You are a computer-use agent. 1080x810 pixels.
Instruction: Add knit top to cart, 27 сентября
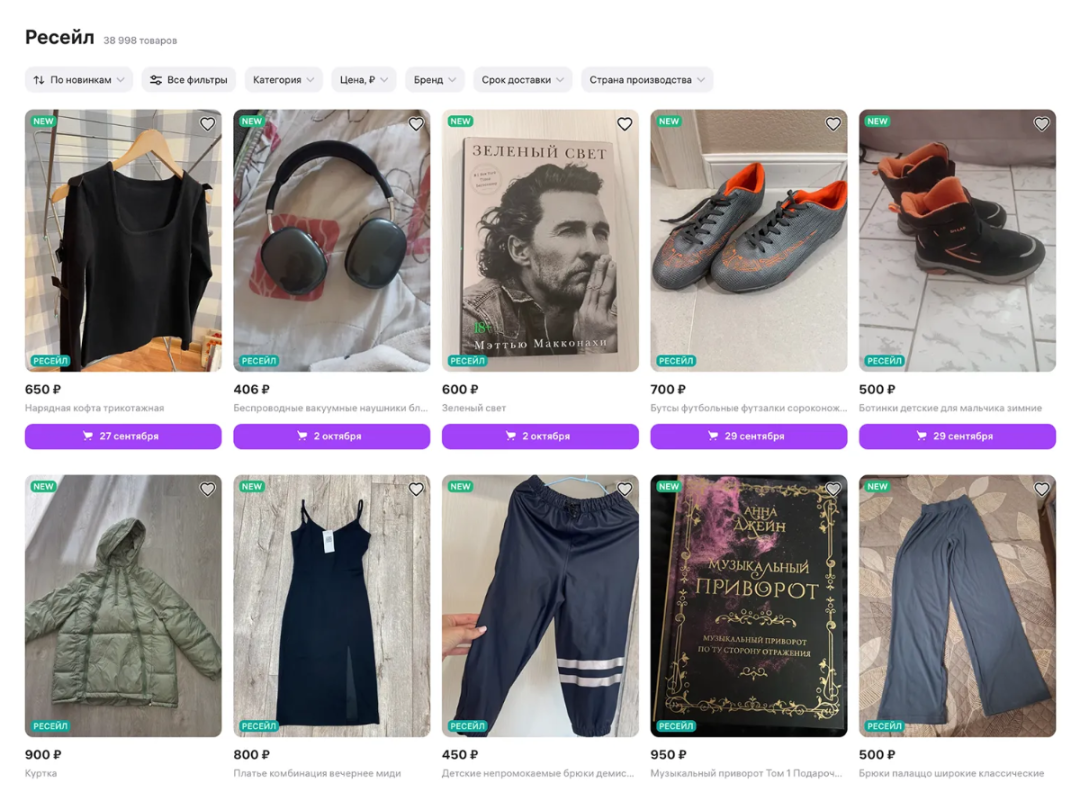coord(123,436)
